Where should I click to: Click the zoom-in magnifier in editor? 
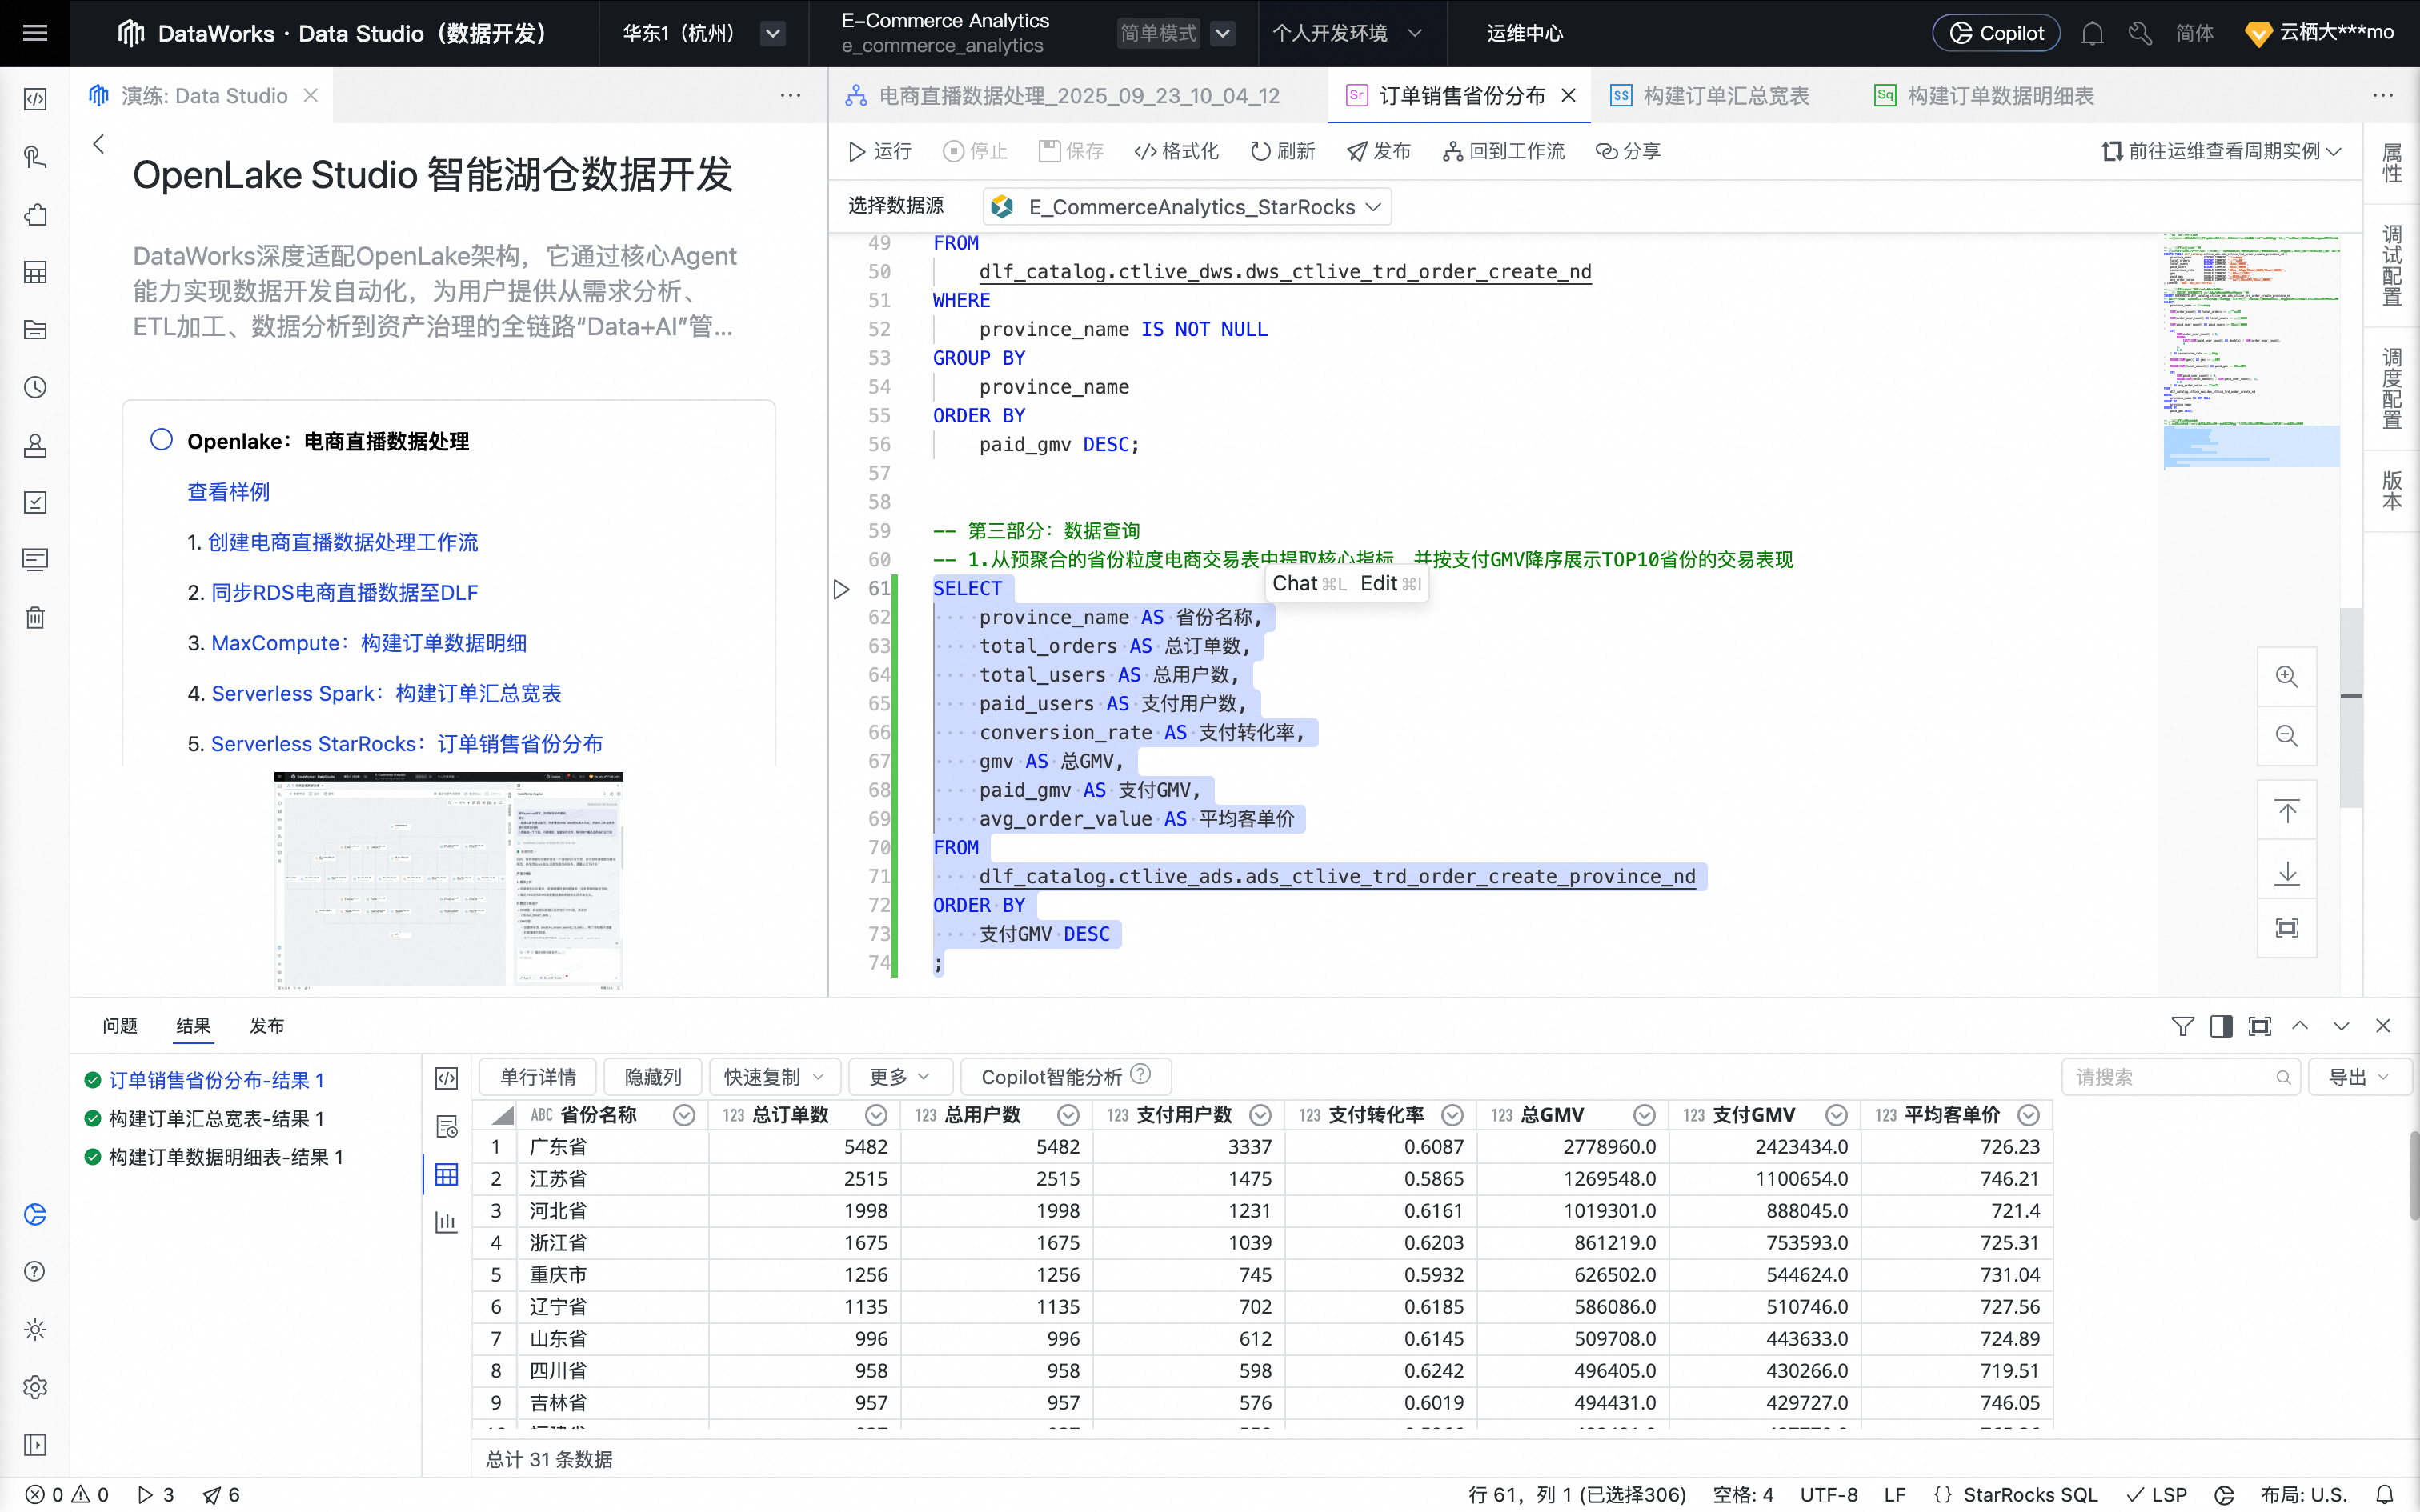pyautogui.click(x=2286, y=676)
